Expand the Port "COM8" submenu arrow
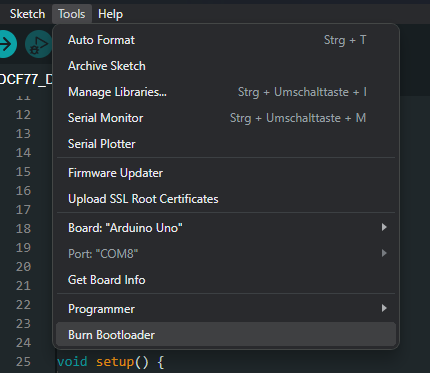430x373 pixels. [384, 253]
